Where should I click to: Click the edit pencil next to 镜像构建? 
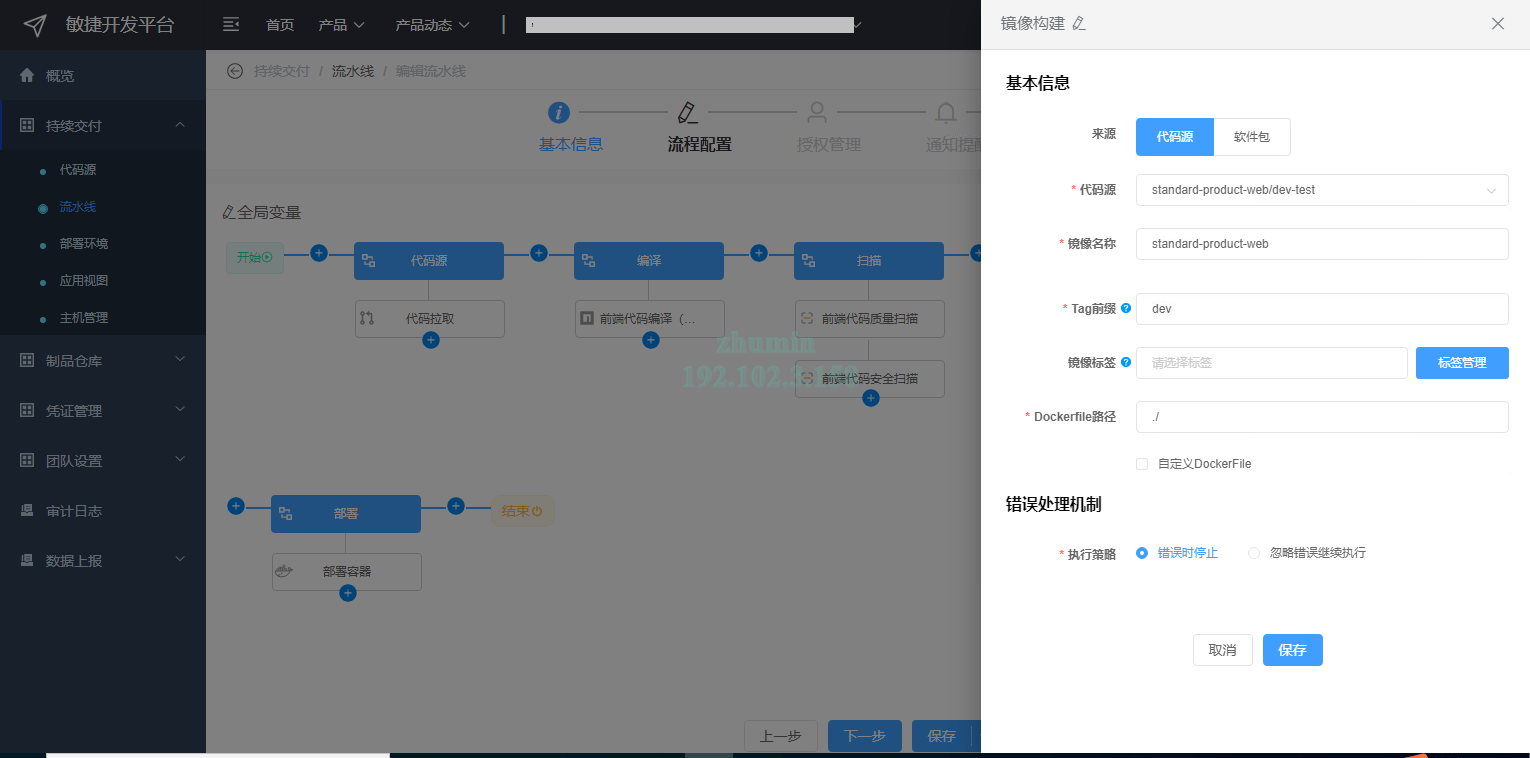[x=1078, y=23]
